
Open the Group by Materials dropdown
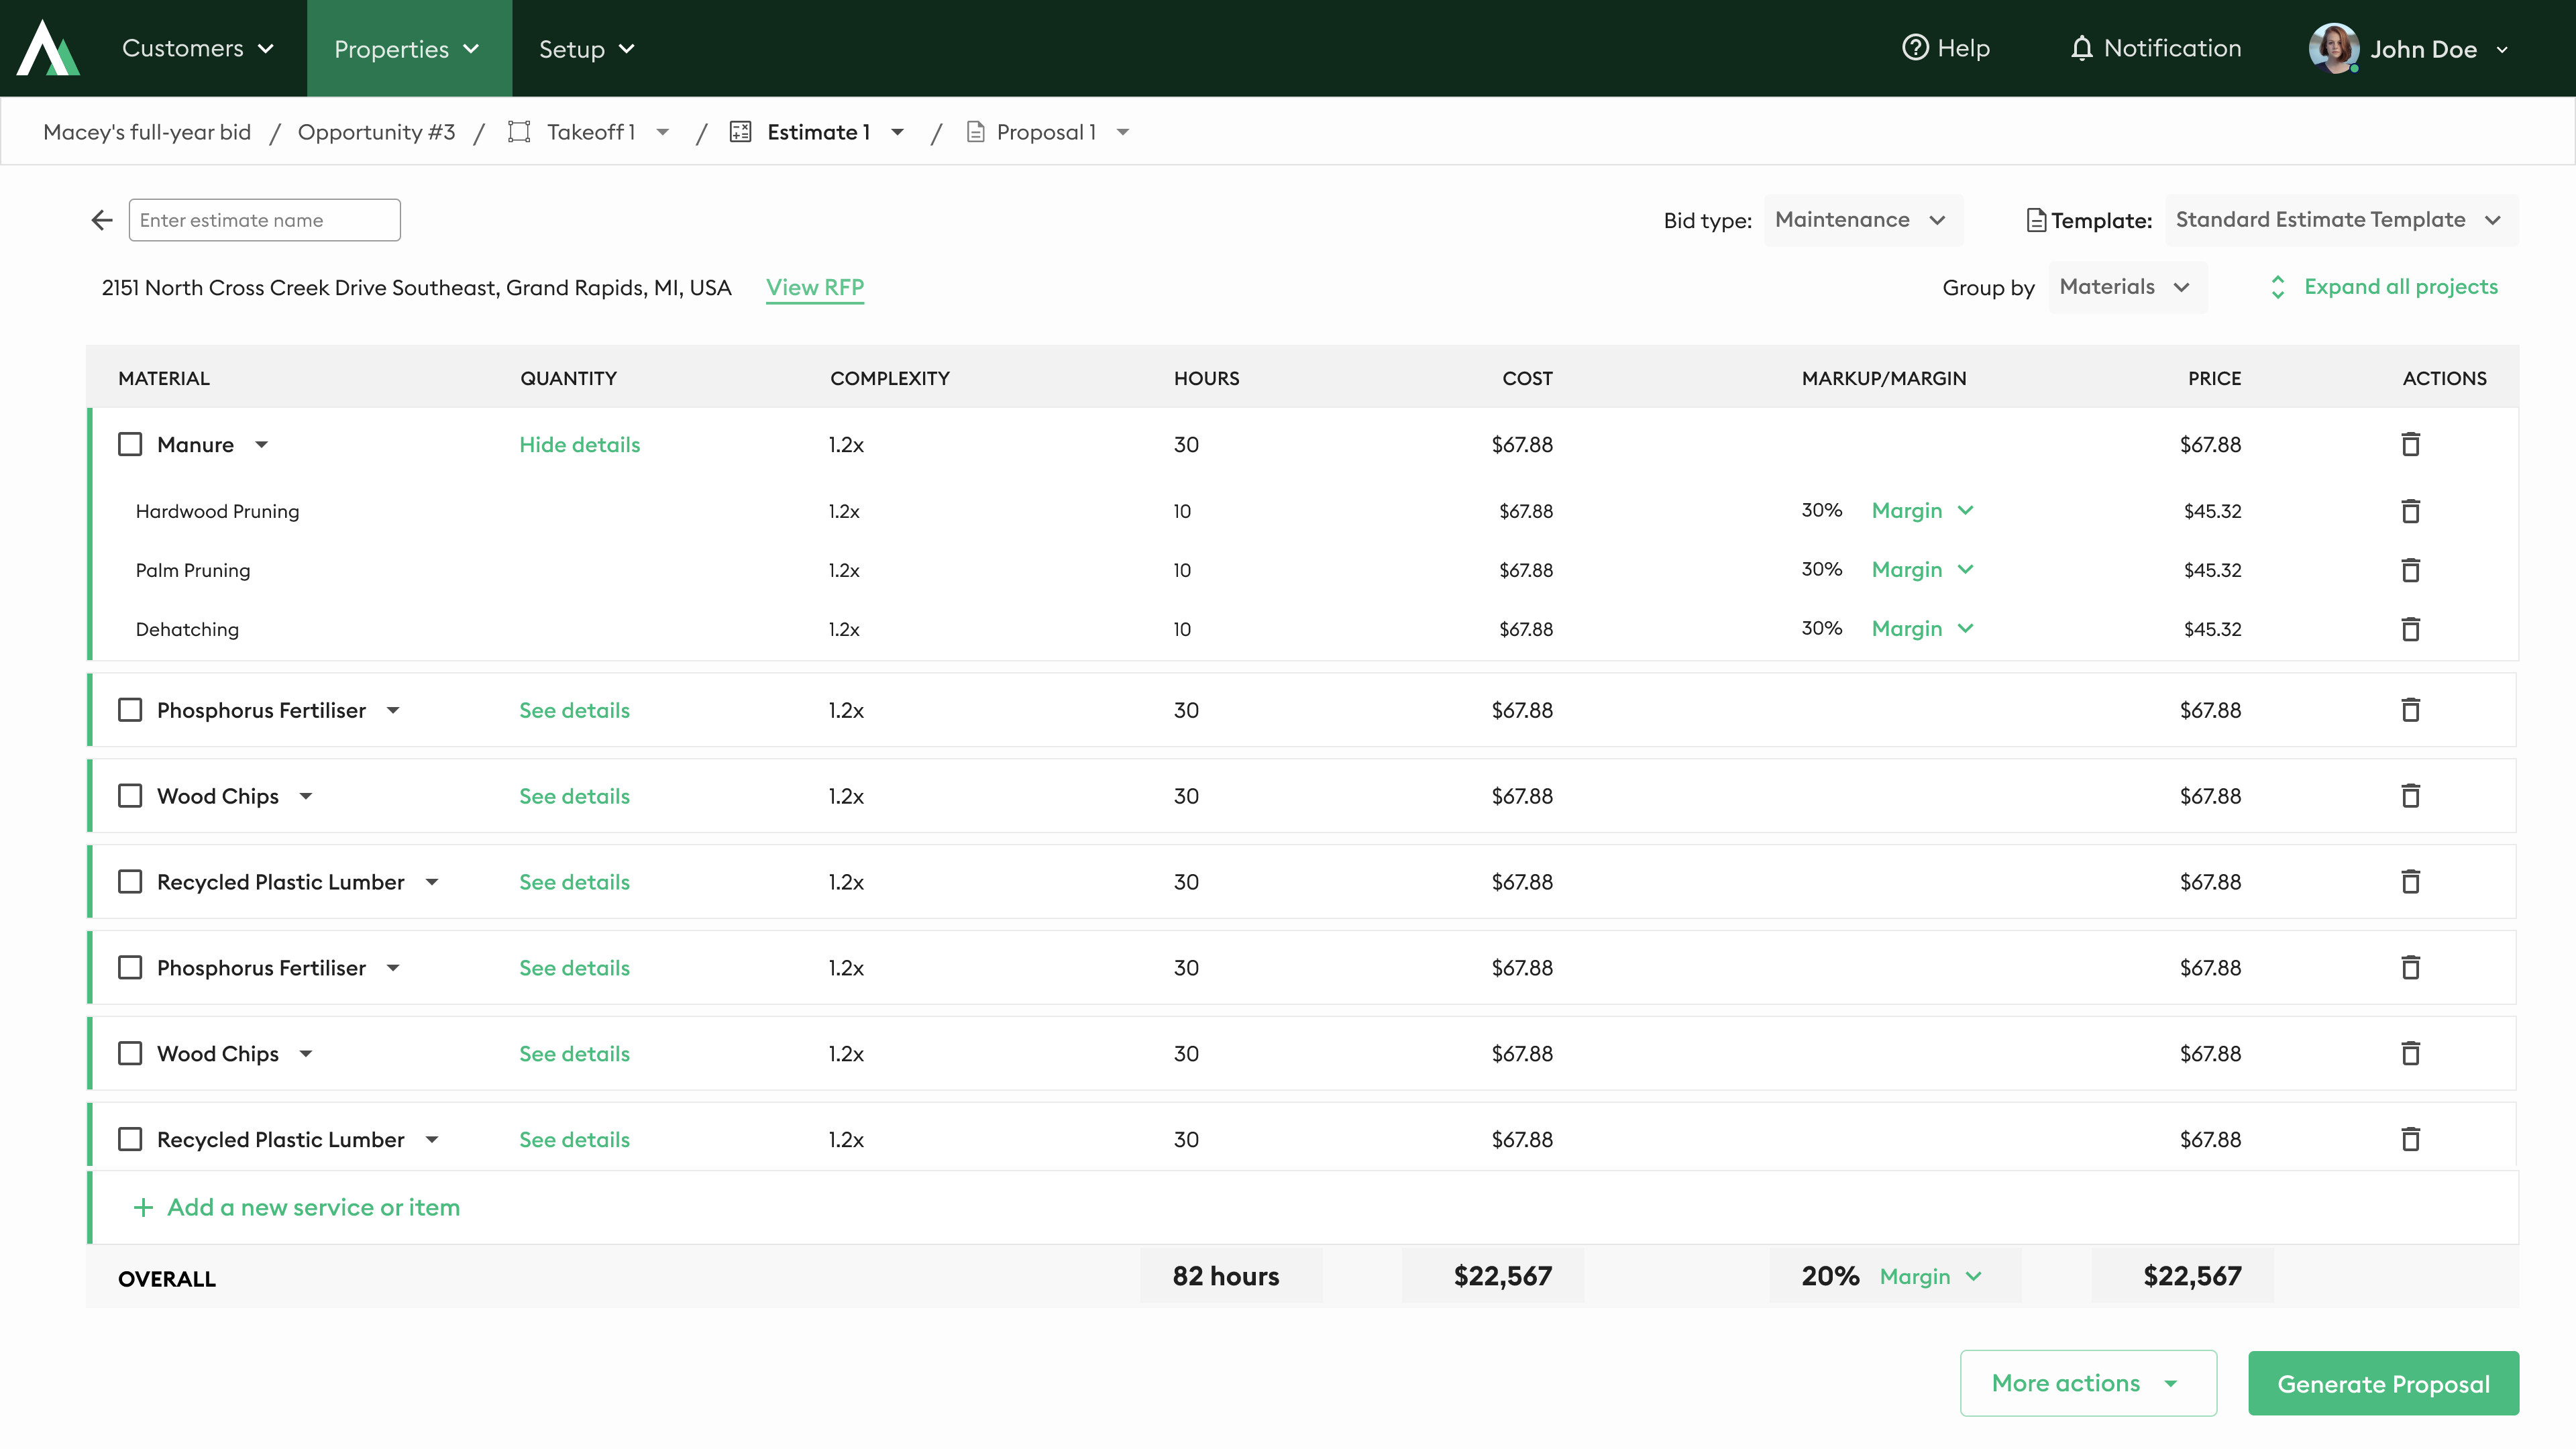(2126, 287)
